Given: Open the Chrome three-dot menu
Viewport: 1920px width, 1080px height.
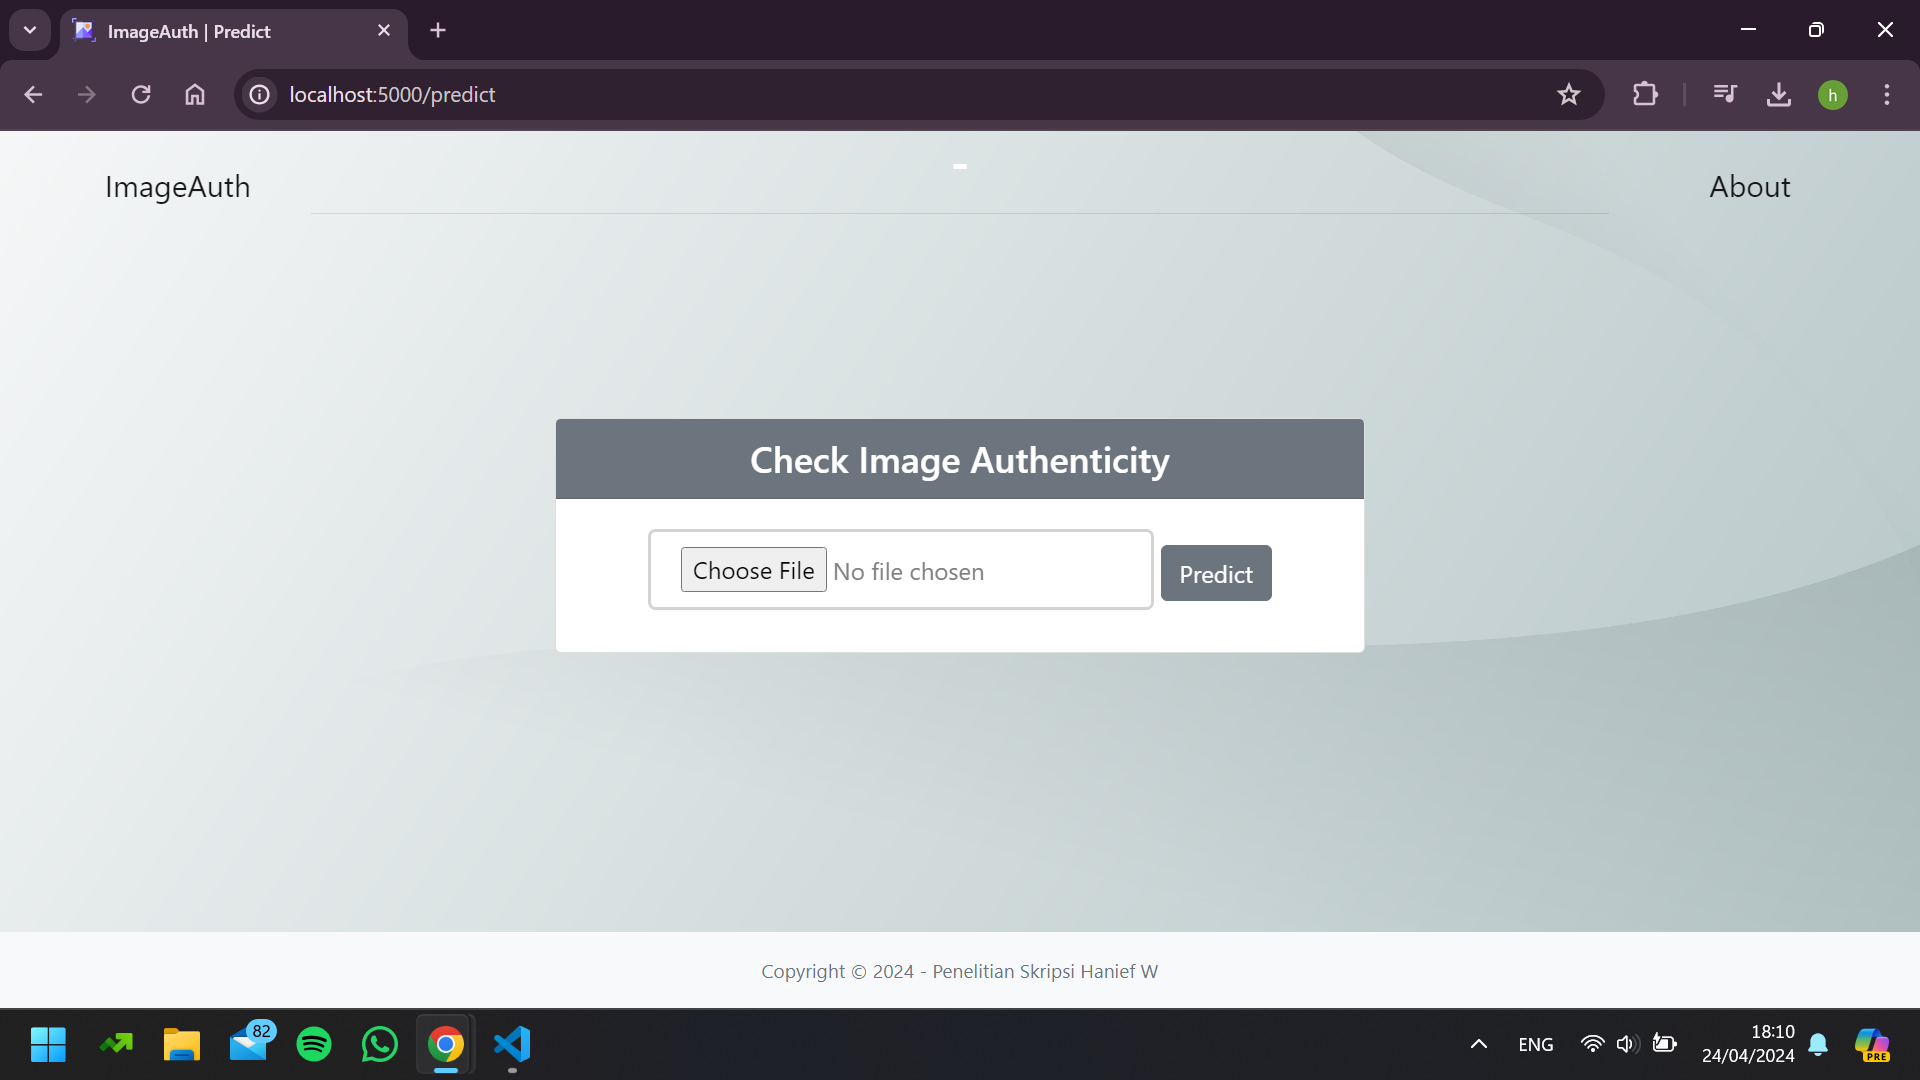Looking at the screenshot, I should [x=1886, y=94].
